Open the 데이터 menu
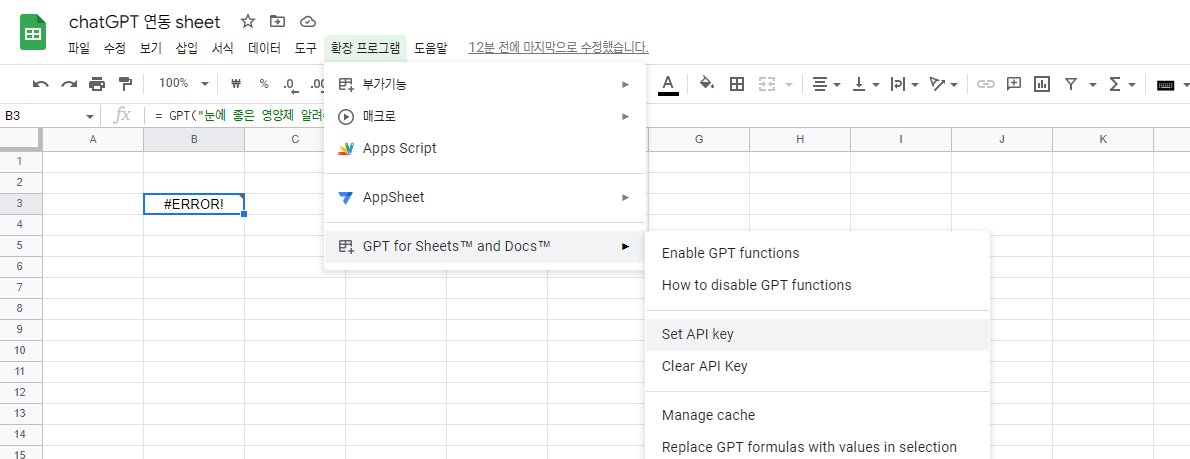1190x459 pixels. 264,48
